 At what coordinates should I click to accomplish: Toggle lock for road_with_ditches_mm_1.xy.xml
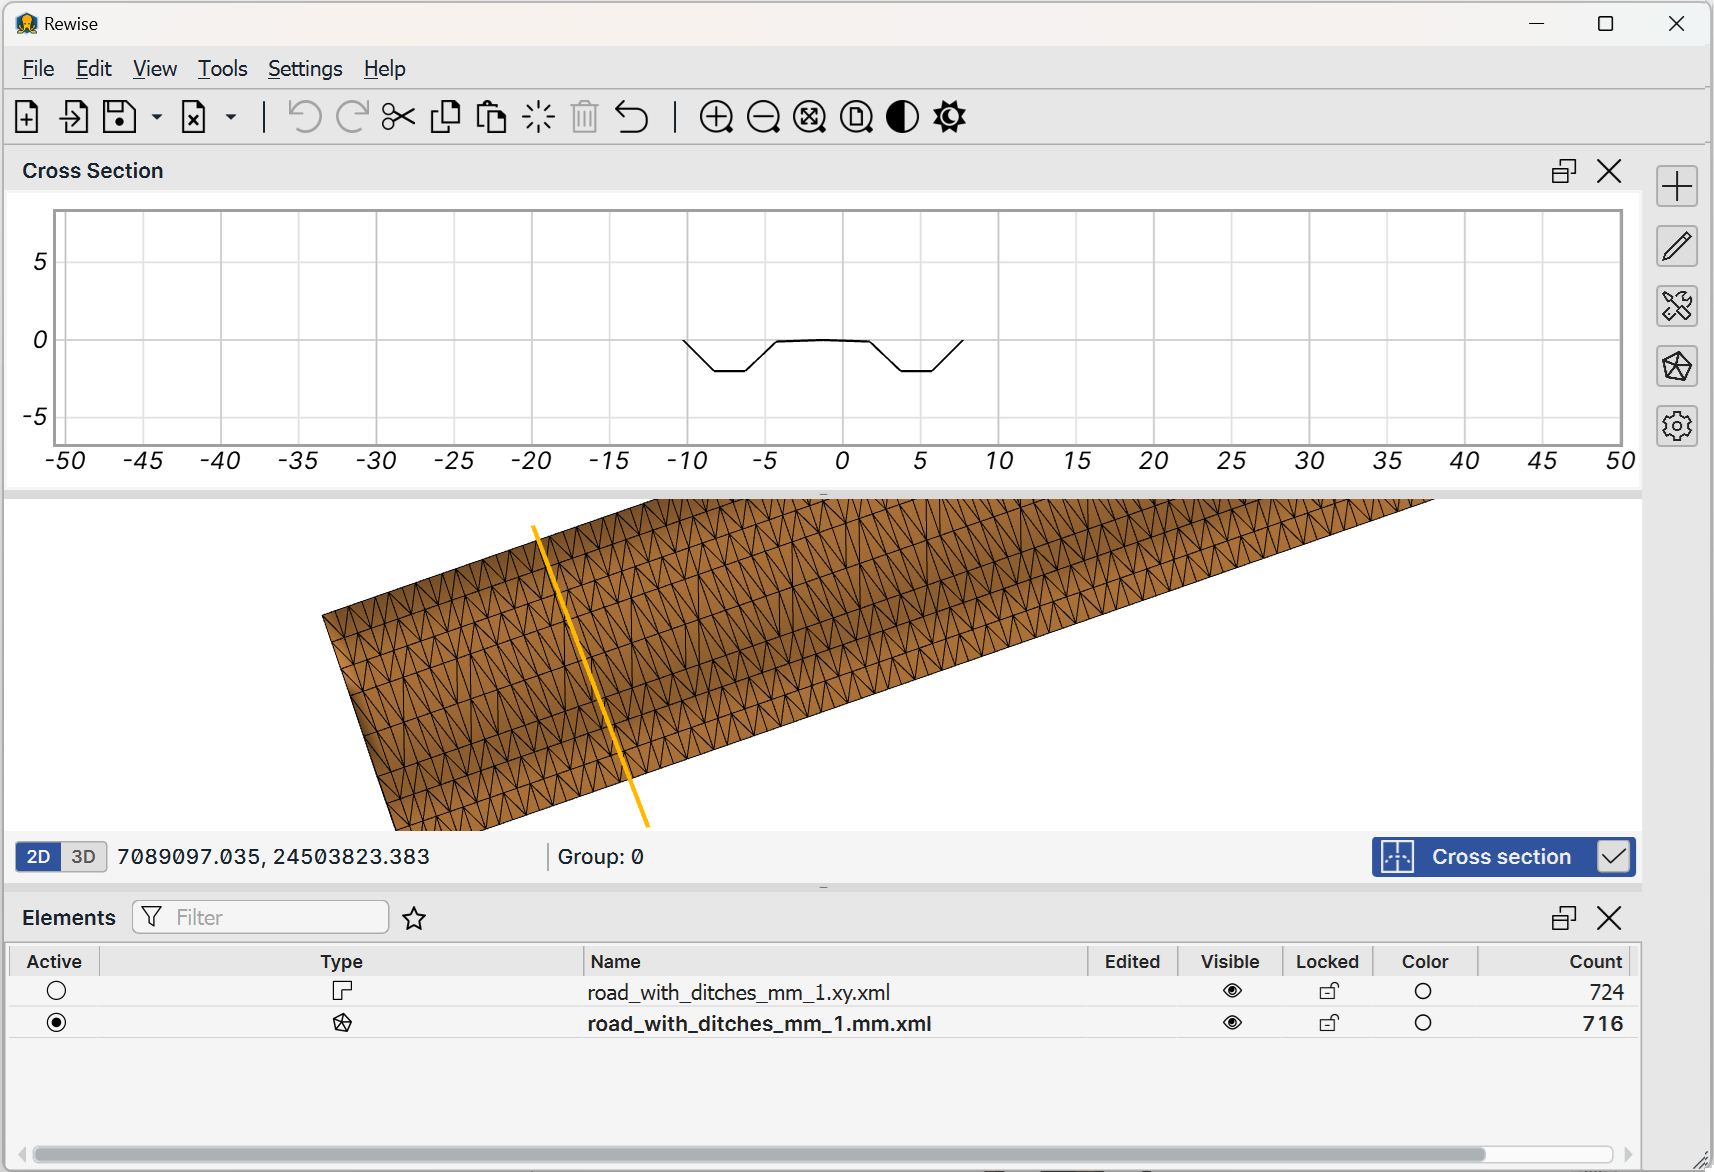[1329, 991]
